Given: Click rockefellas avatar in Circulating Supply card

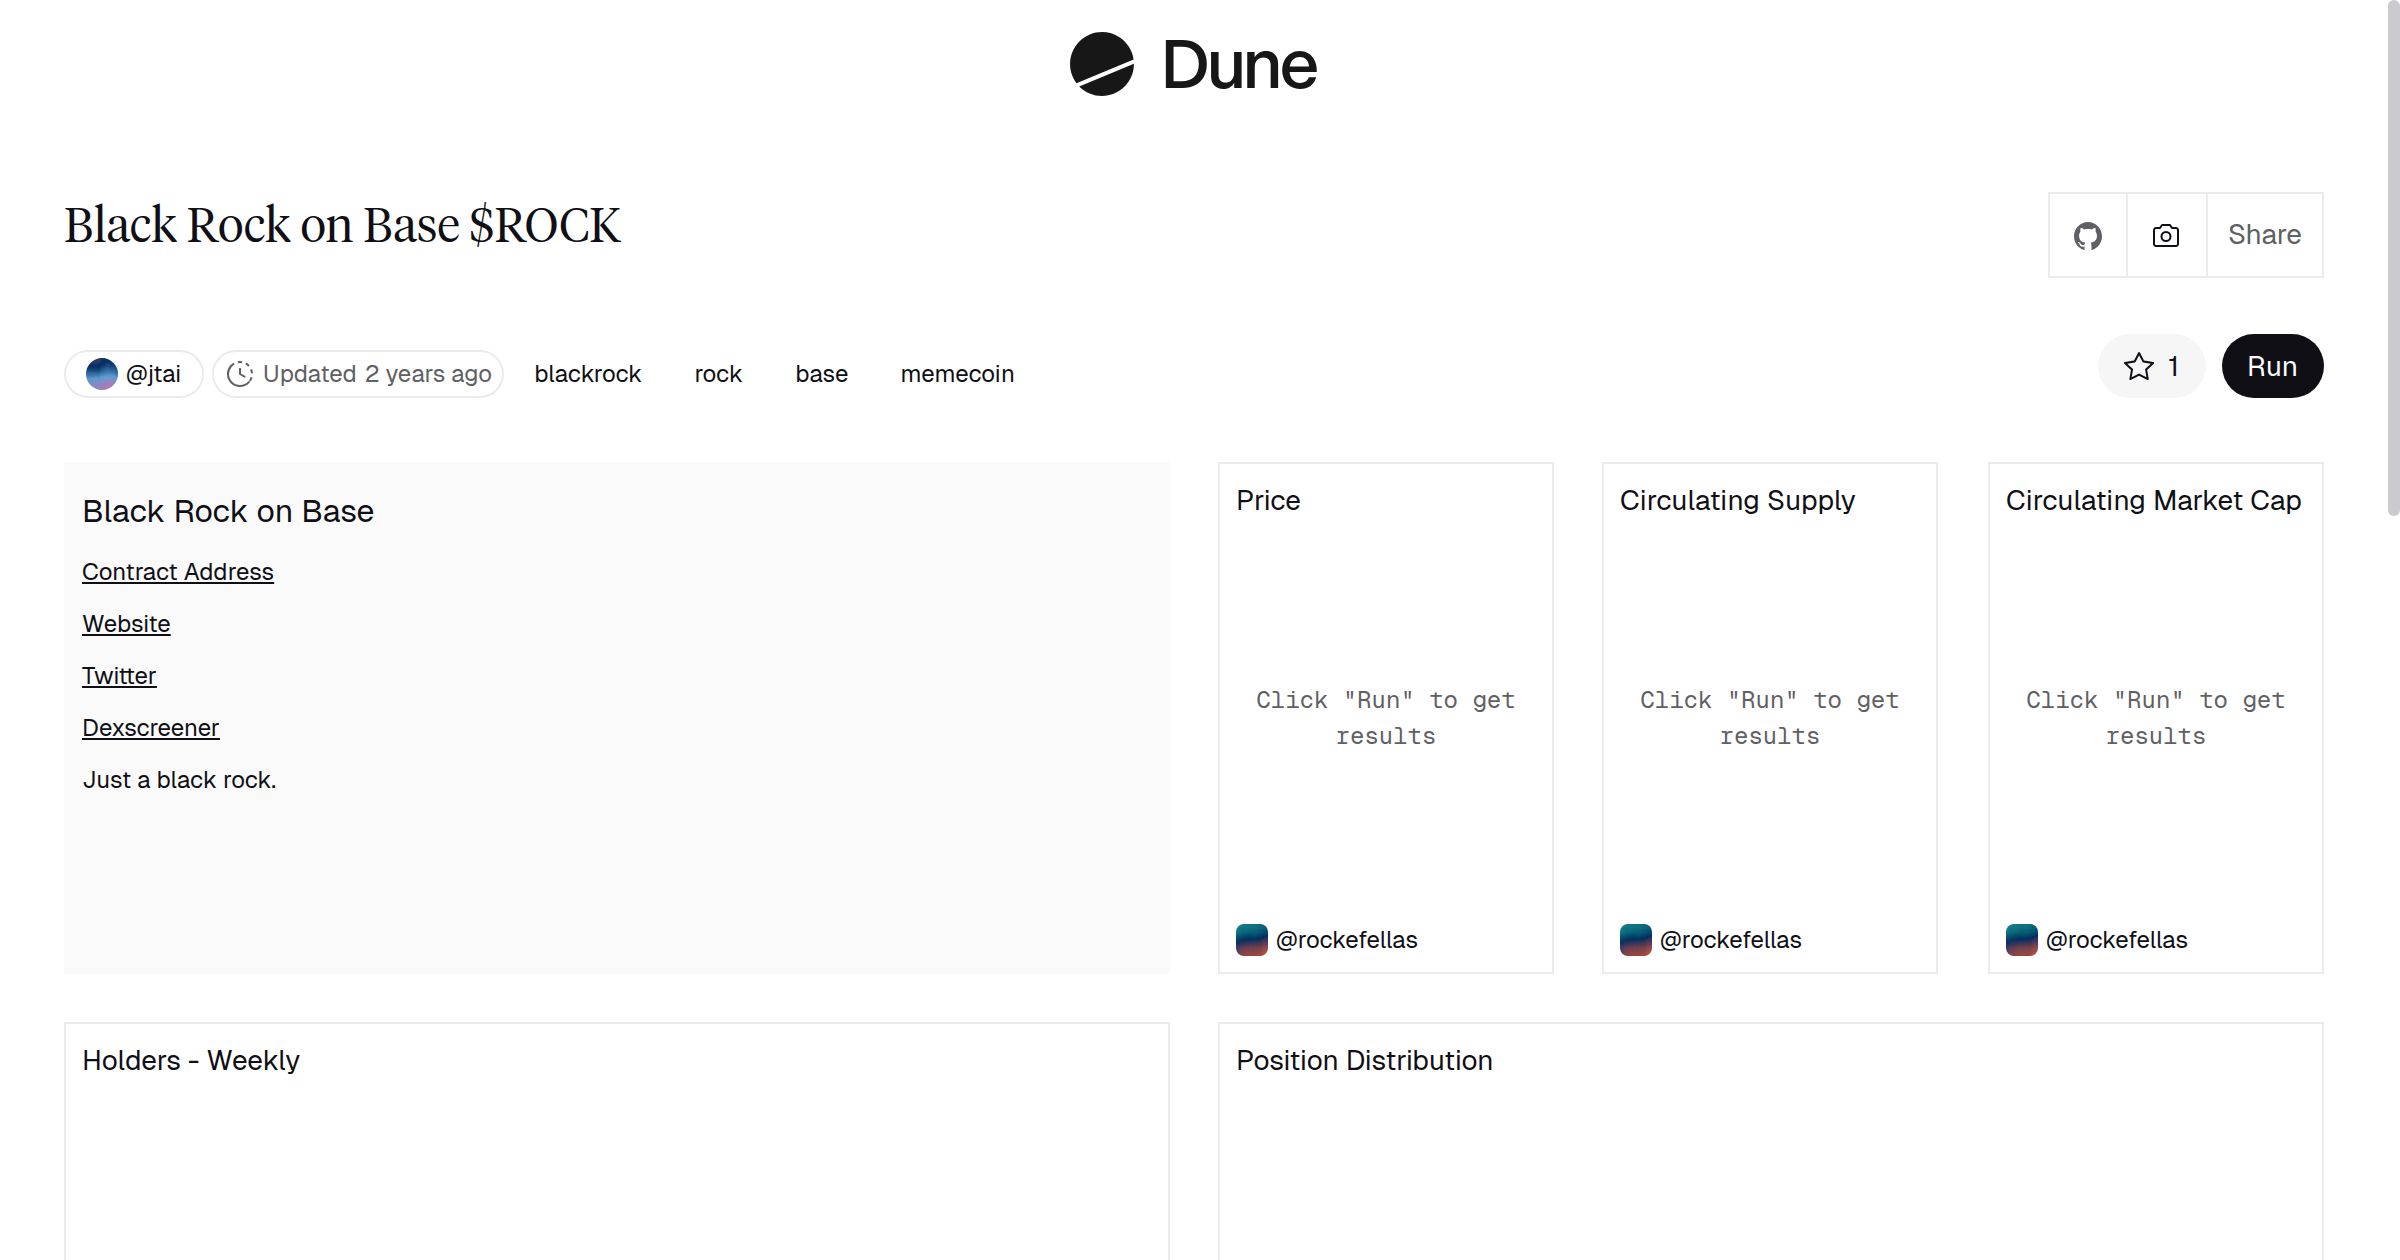Looking at the screenshot, I should click(1635, 940).
